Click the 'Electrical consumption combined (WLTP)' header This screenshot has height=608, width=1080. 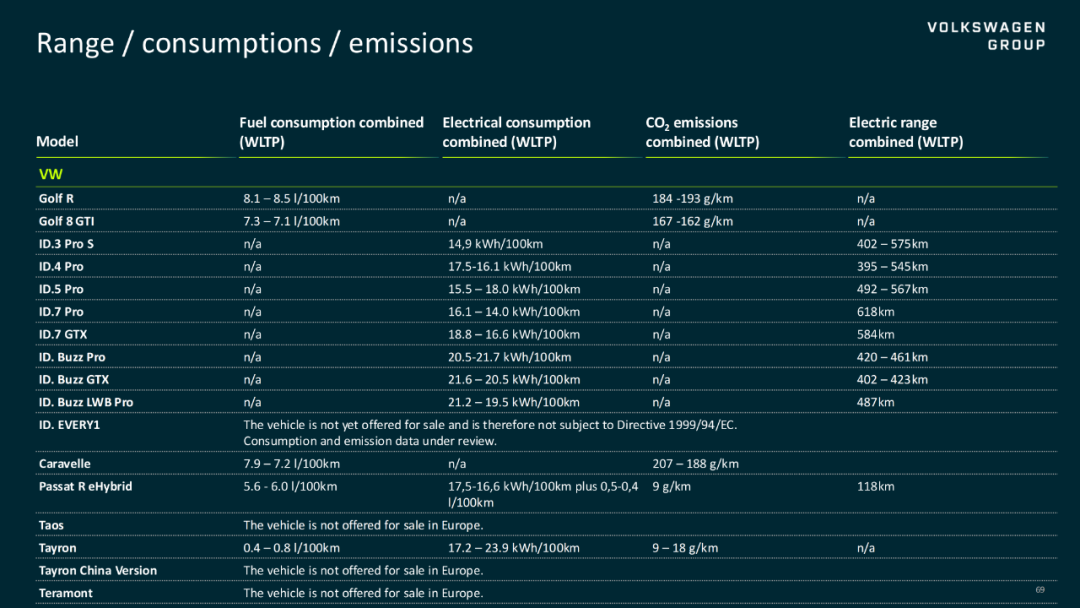click(x=517, y=132)
